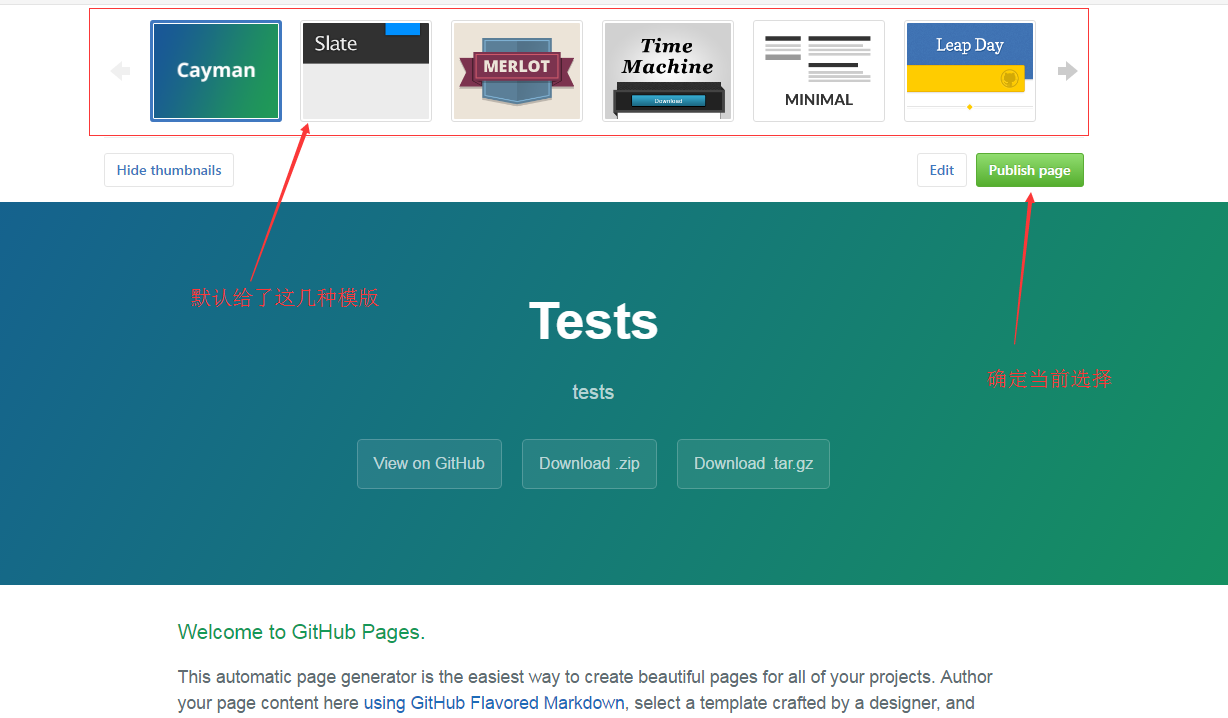
Task: Hide the theme thumbnails strip
Action: click(x=169, y=170)
